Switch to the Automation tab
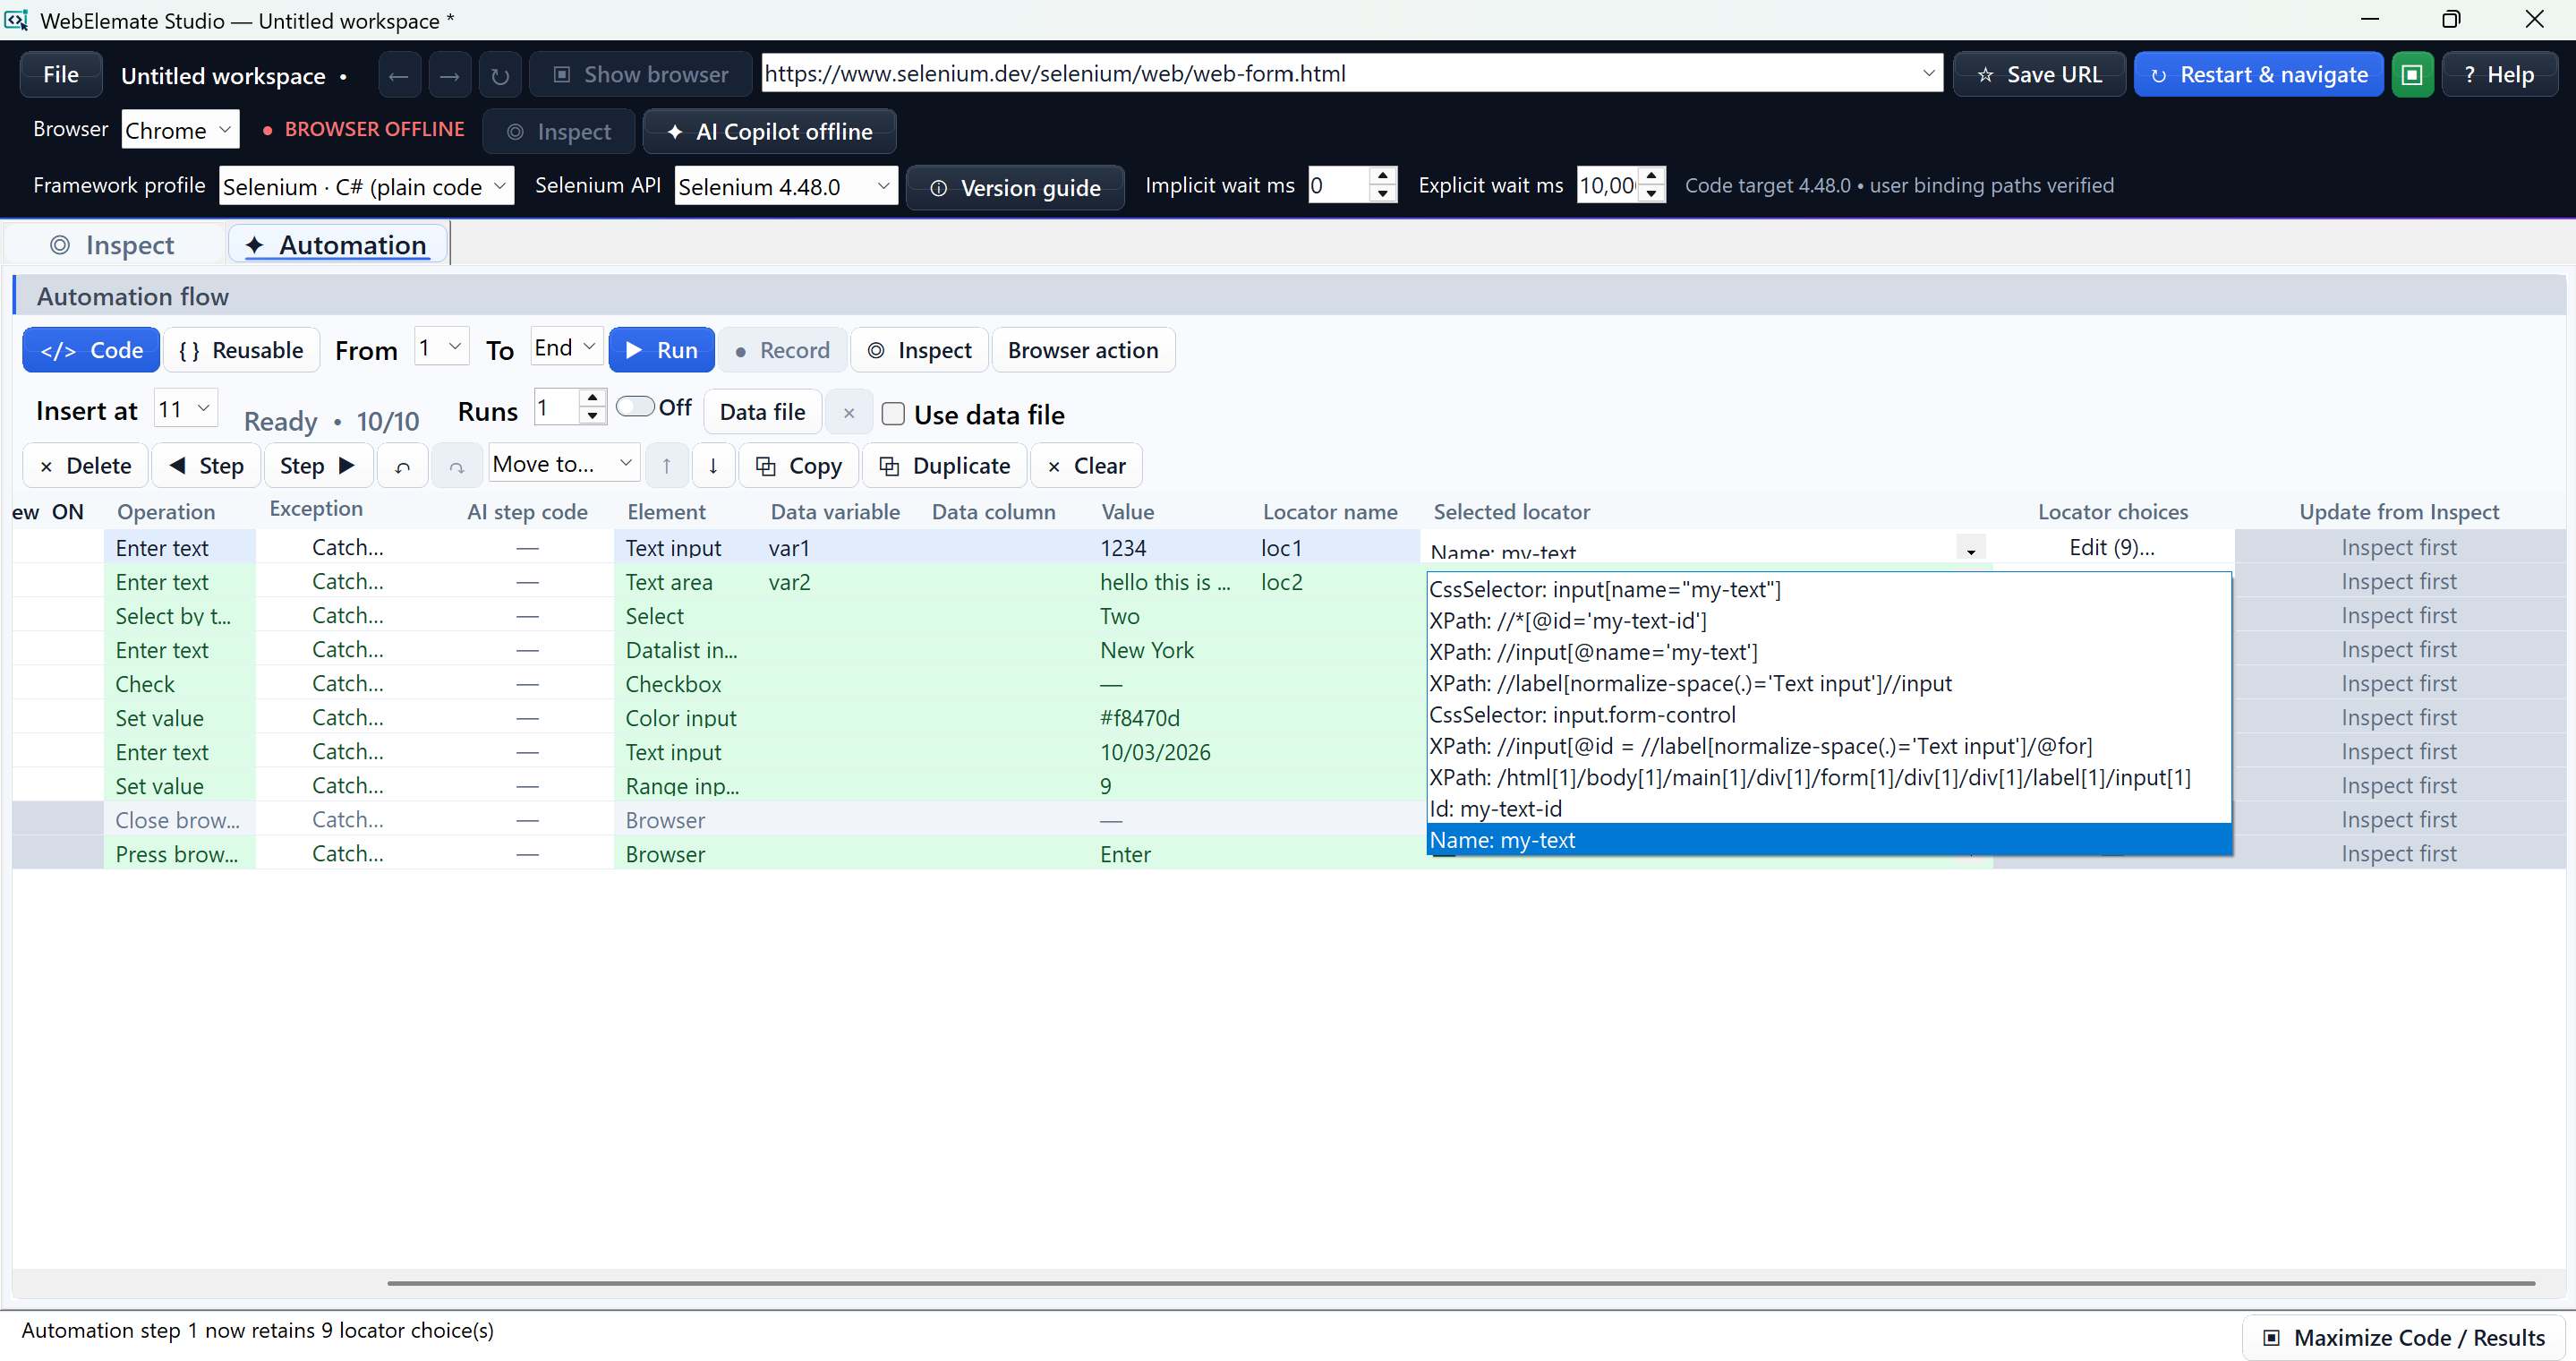The image size is (2576, 1361). tap(338, 245)
